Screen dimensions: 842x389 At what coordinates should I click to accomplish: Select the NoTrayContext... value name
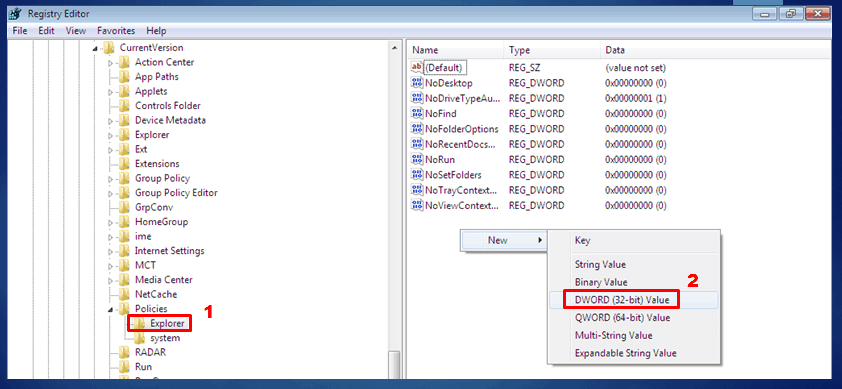click(x=461, y=190)
